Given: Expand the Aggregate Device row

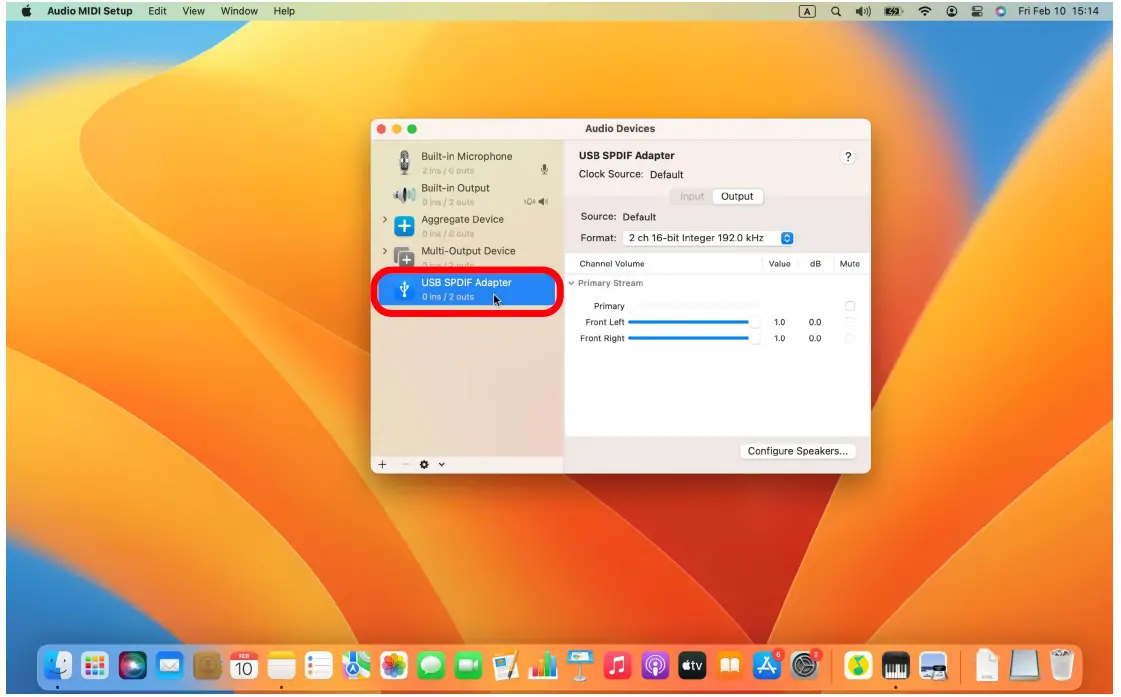Looking at the screenshot, I should [x=385, y=219].
